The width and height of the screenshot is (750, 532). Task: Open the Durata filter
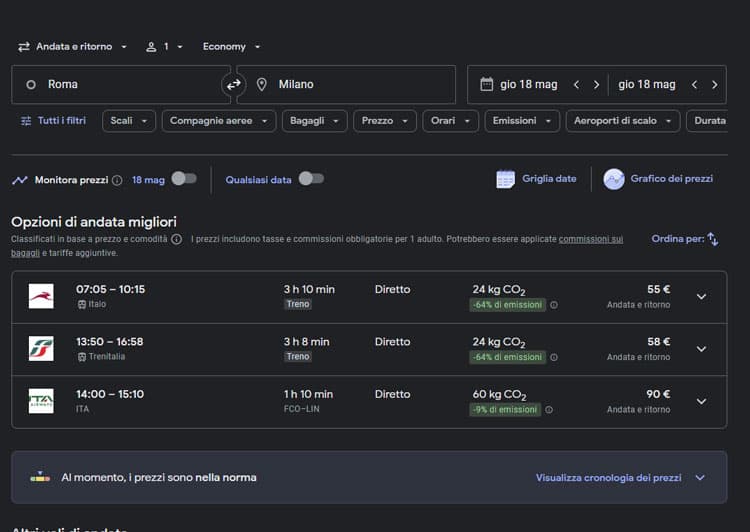707,121
